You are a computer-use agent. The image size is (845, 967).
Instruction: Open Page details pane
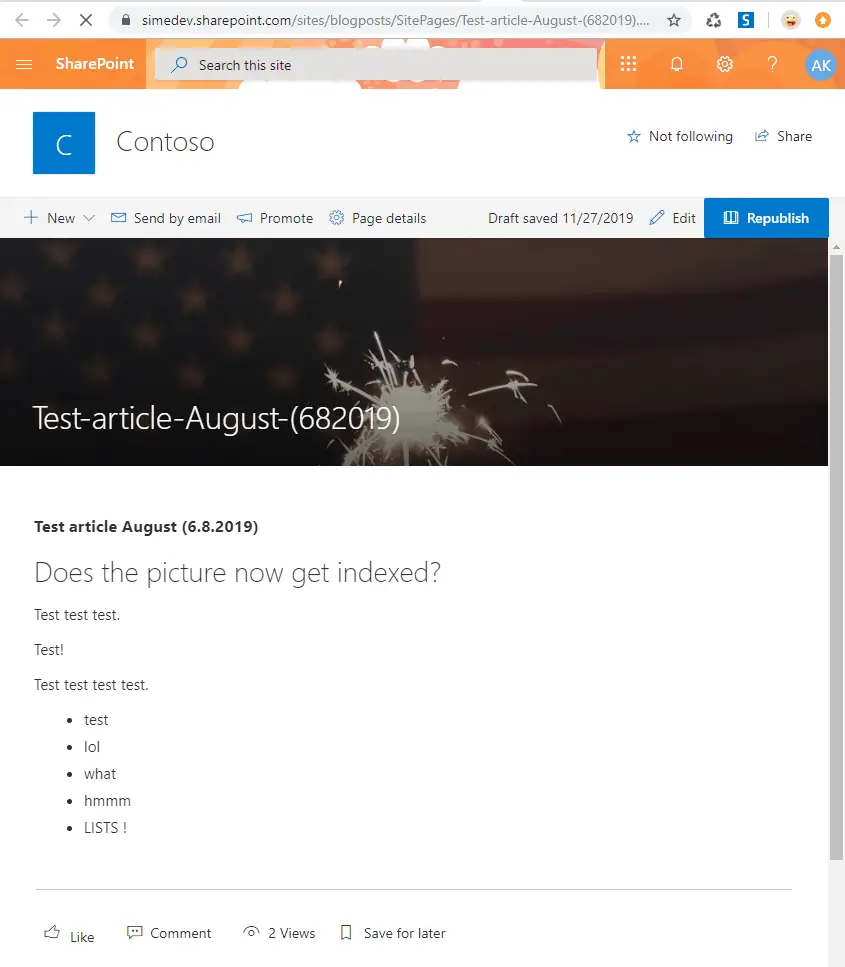point(378,218)
